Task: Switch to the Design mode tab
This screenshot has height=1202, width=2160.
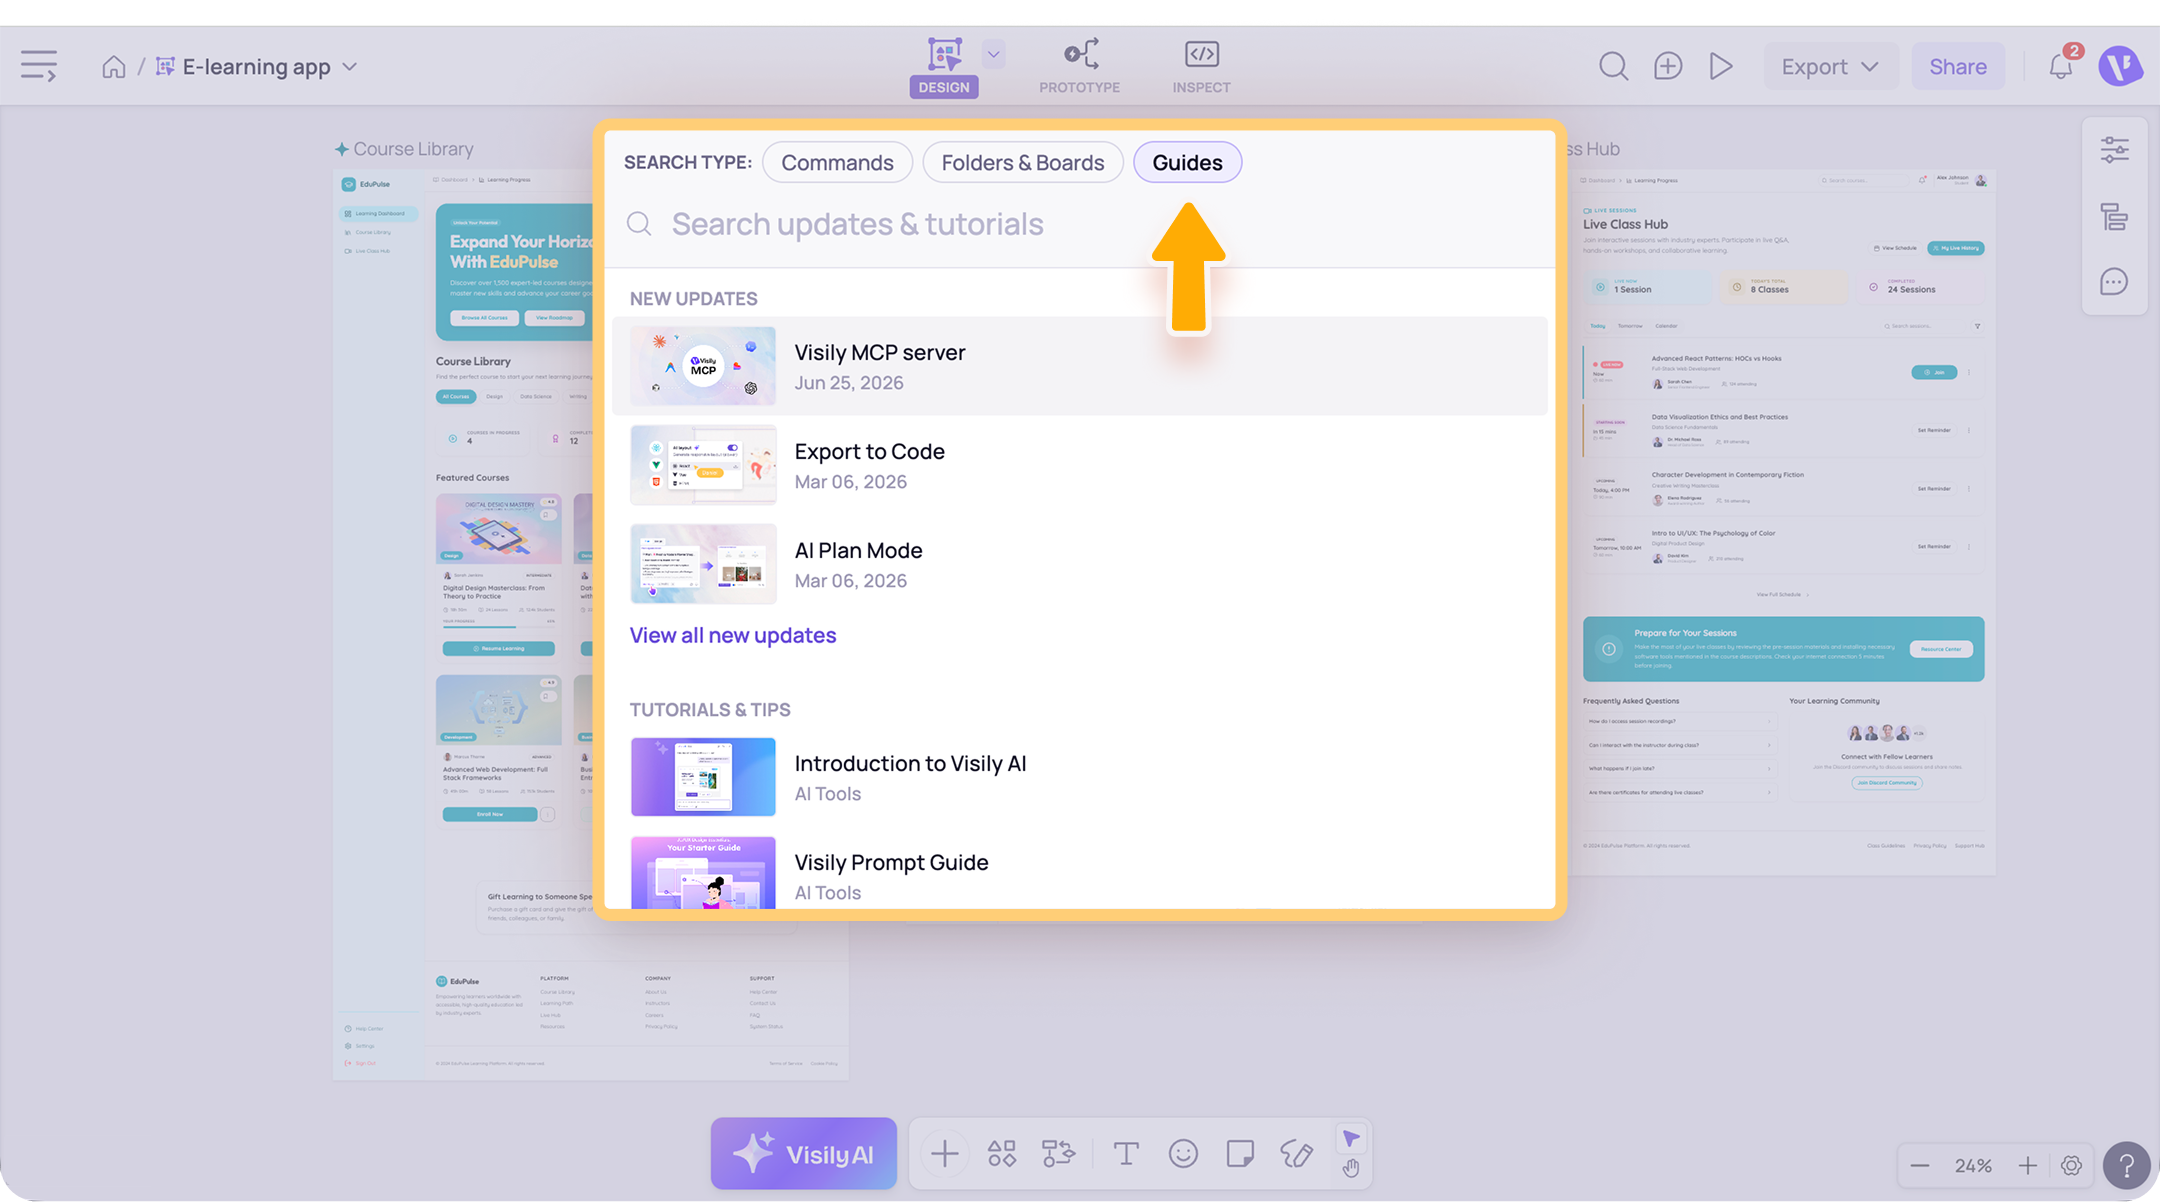Action: tap(944, 66)
